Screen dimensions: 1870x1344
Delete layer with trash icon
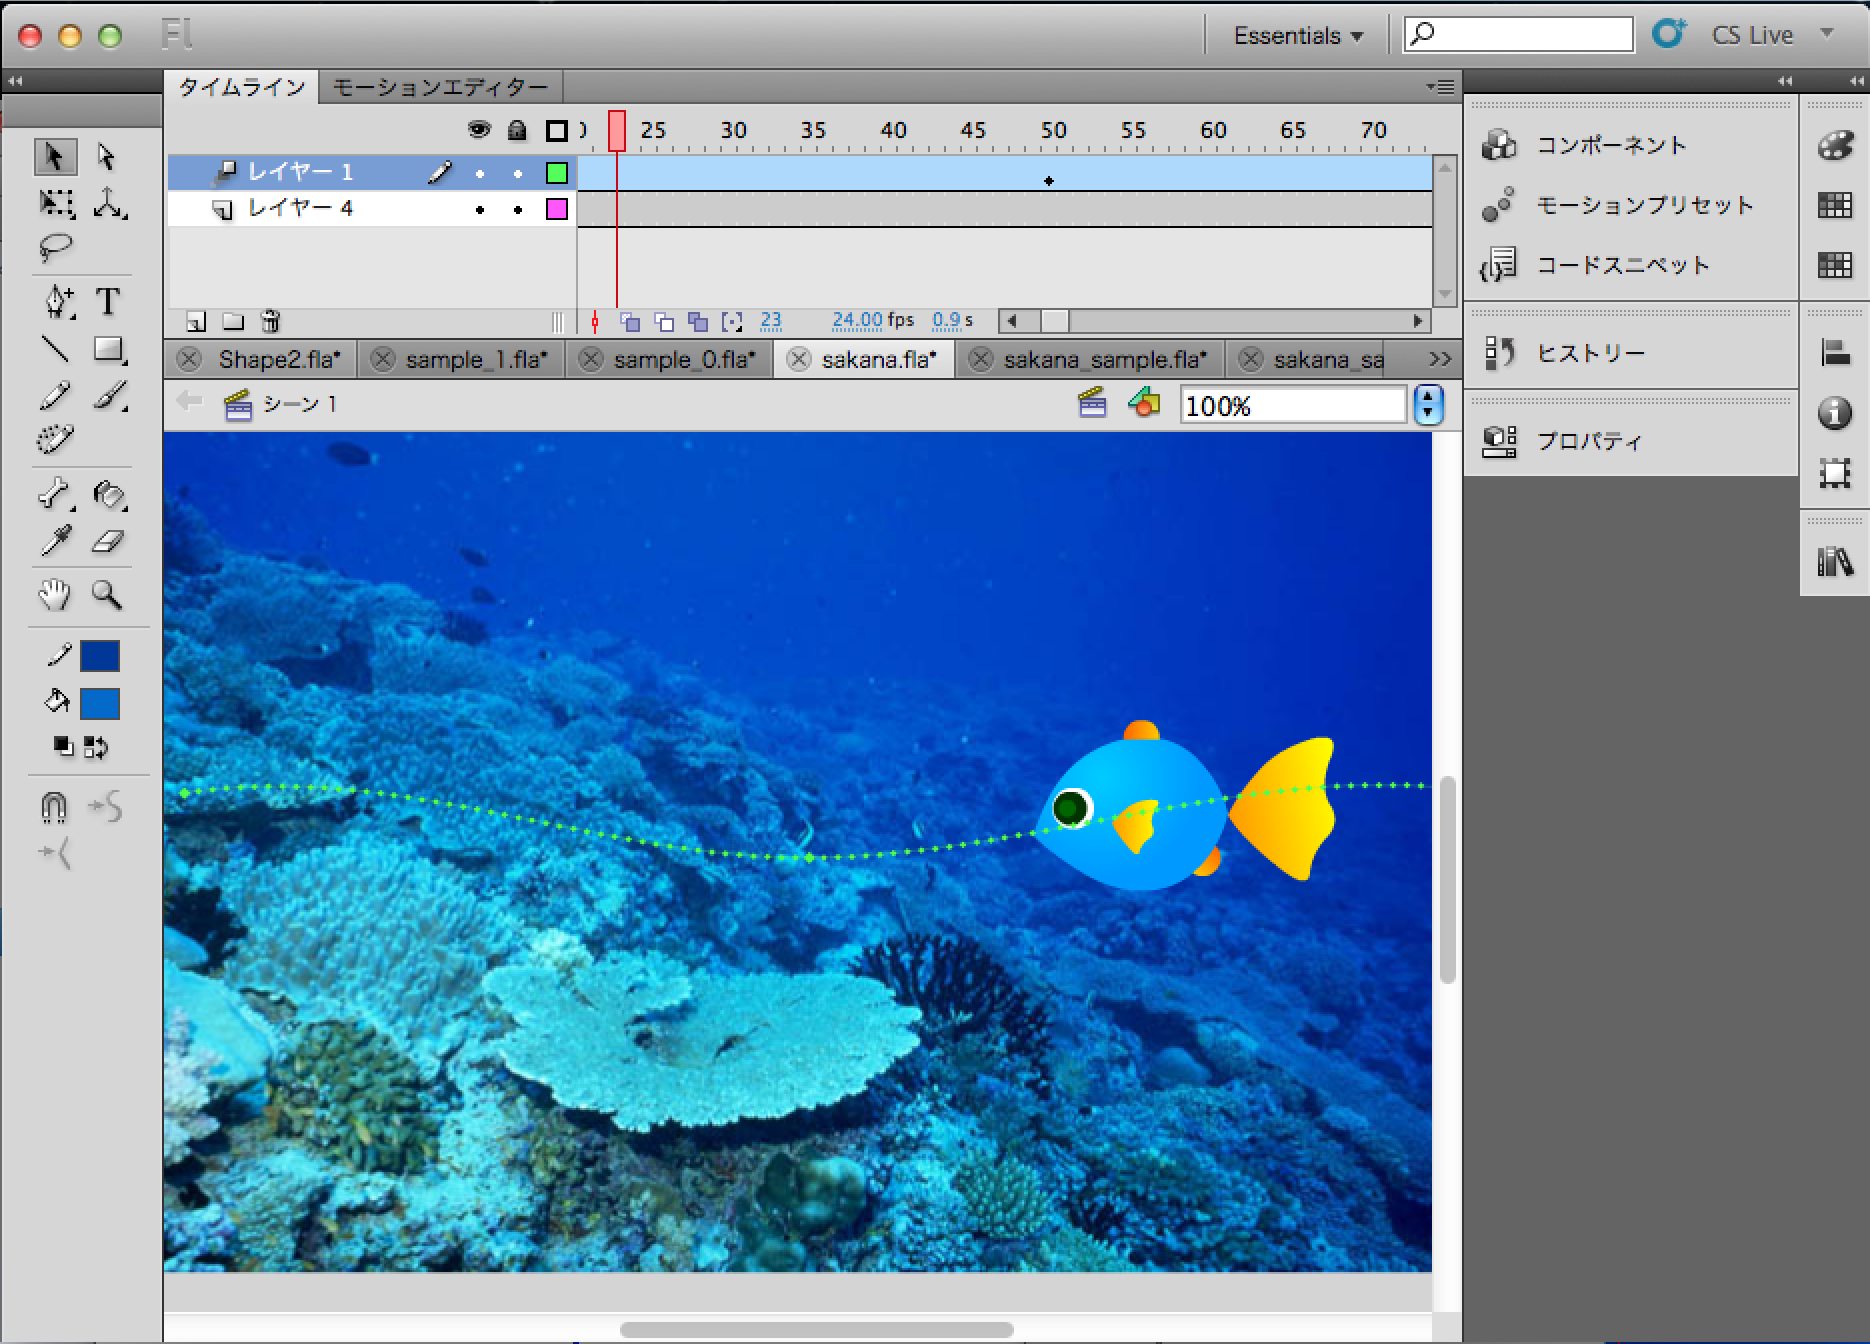[270, 321]
